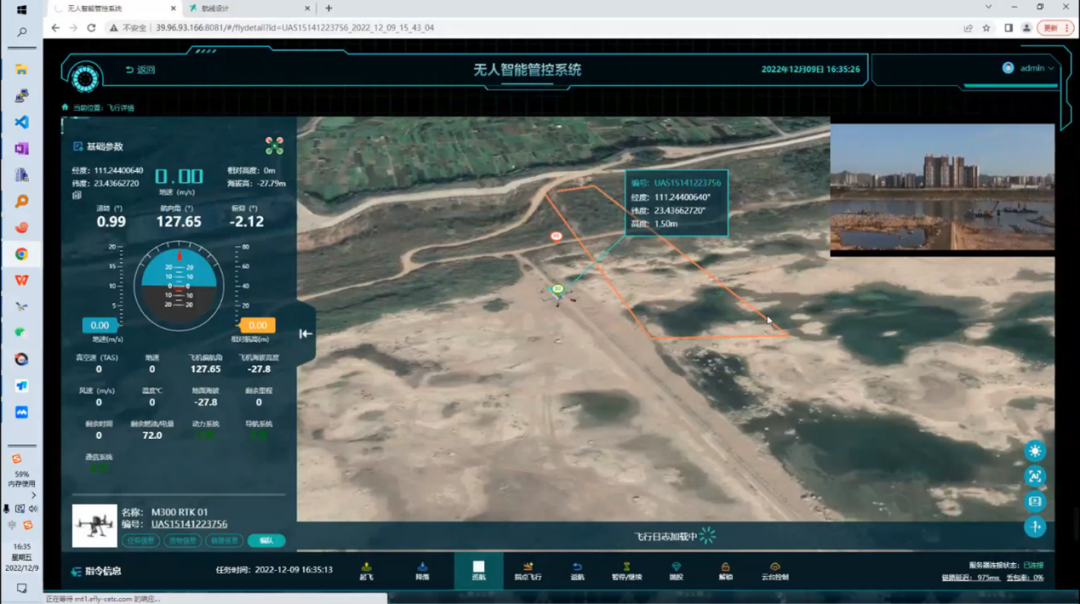This screenshot has height=604, width=1080.
Task: Click the teal 编队 formation button
Action: point(266,541)
